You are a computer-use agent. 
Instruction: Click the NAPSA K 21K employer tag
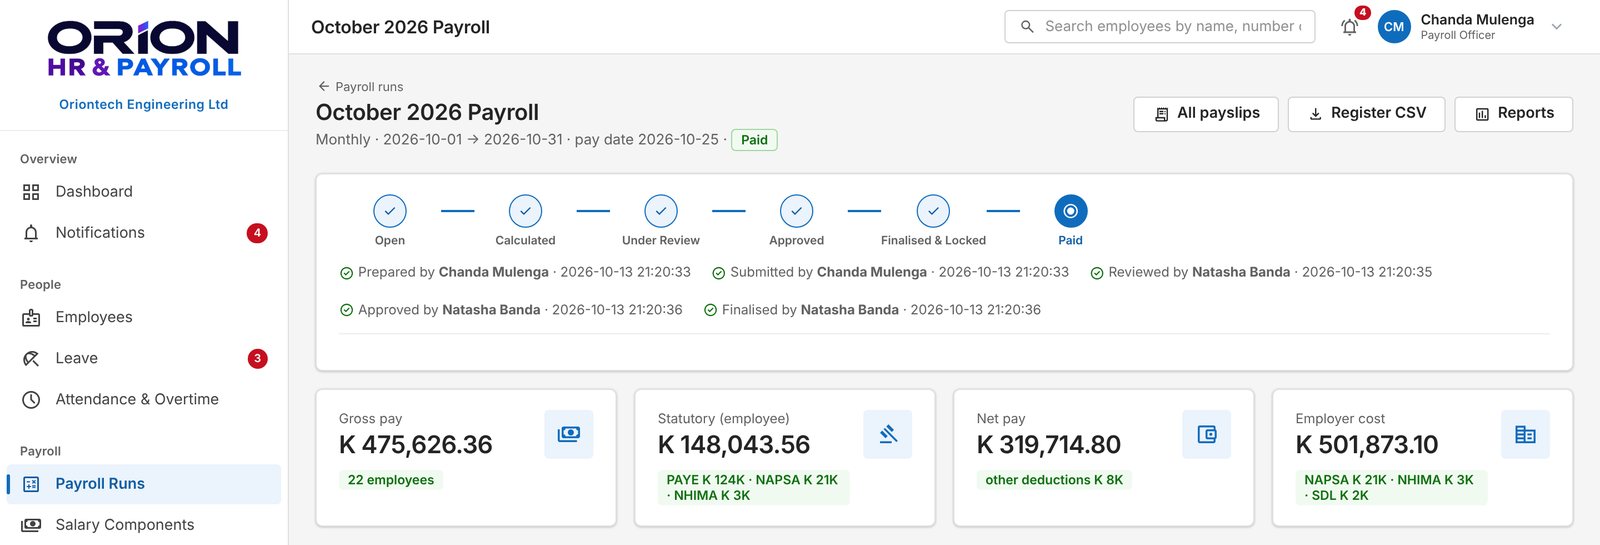click(x=1391, y=487)
